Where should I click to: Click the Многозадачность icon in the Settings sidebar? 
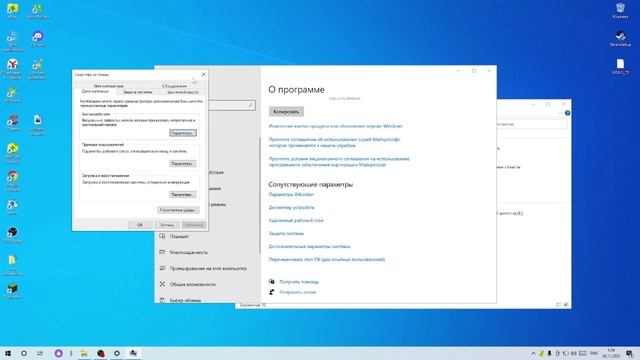click(x=162, y=252)
